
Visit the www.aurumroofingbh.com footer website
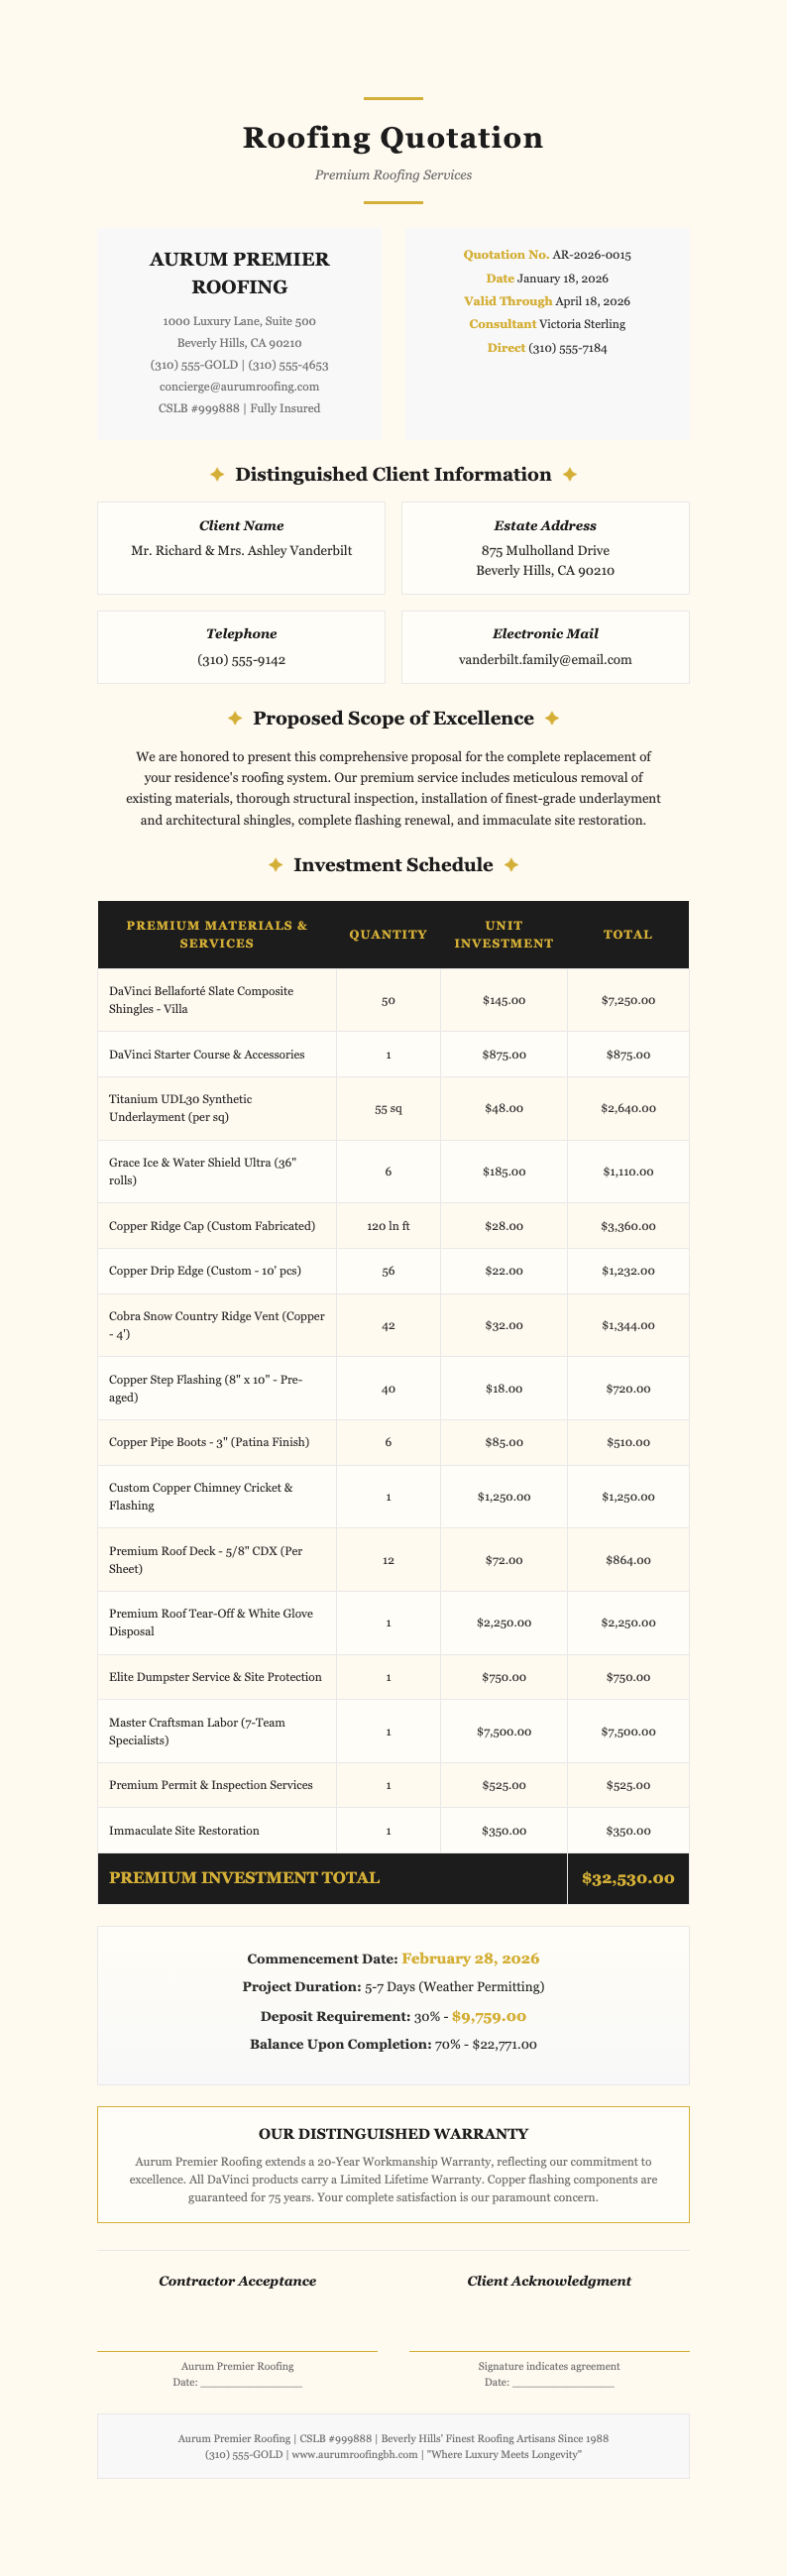pyautogui.click(x=355, y=2455)
